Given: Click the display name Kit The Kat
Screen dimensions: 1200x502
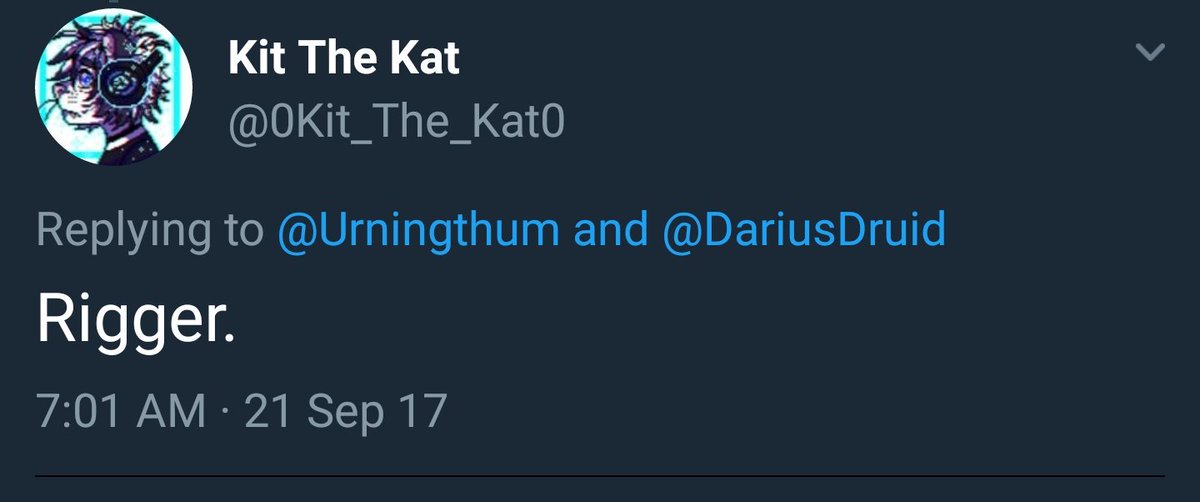Looking at the screenshot, I should [x=343, y=60].
